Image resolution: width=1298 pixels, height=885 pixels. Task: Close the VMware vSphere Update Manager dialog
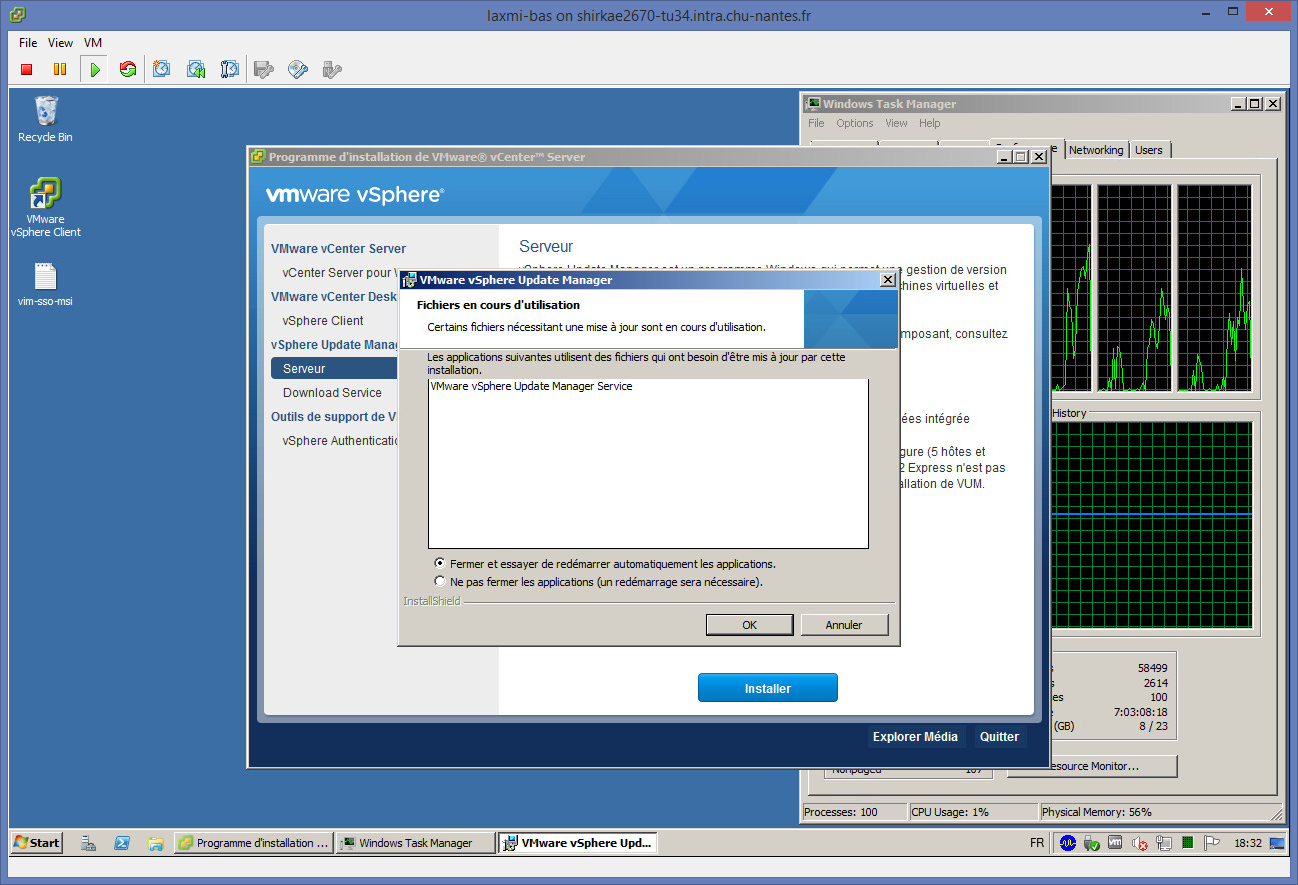coord(887,280)
